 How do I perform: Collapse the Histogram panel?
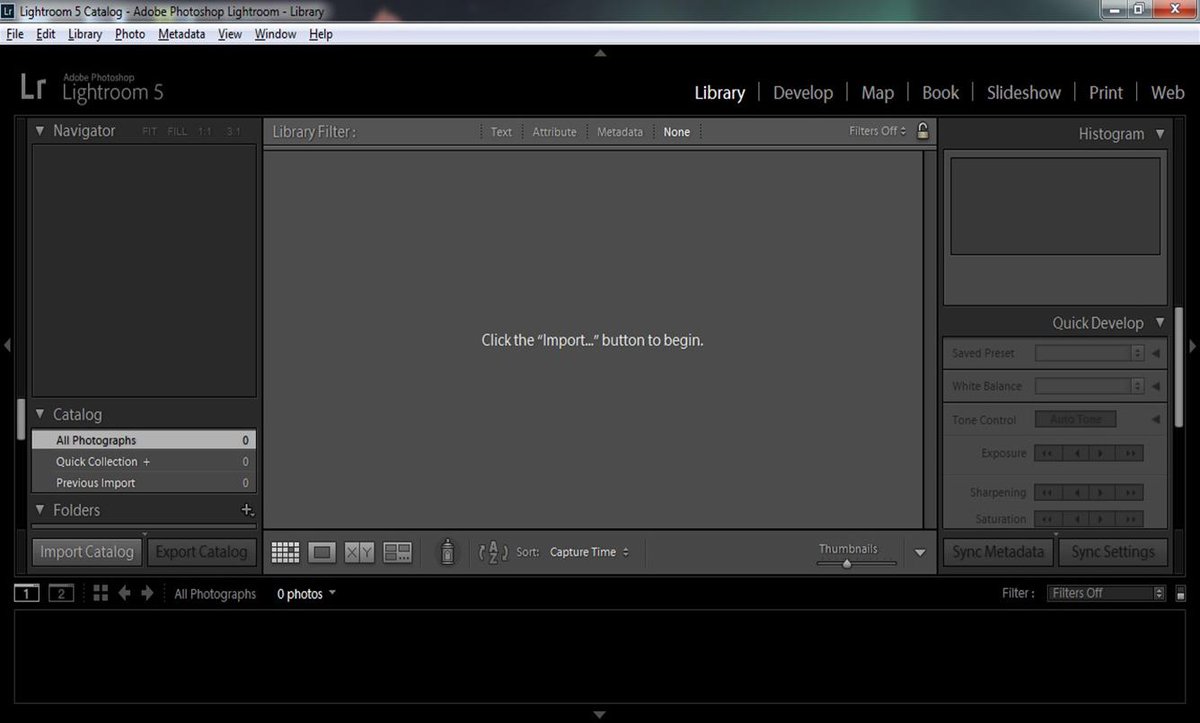point(1160,133)
